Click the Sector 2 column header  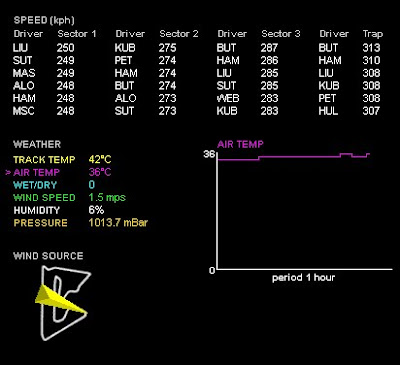click(179, 34)
